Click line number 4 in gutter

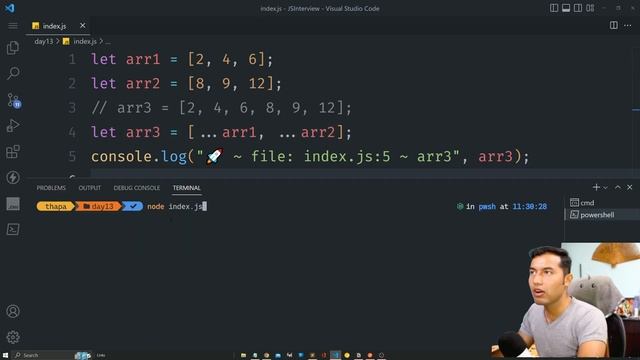[72, 133]
